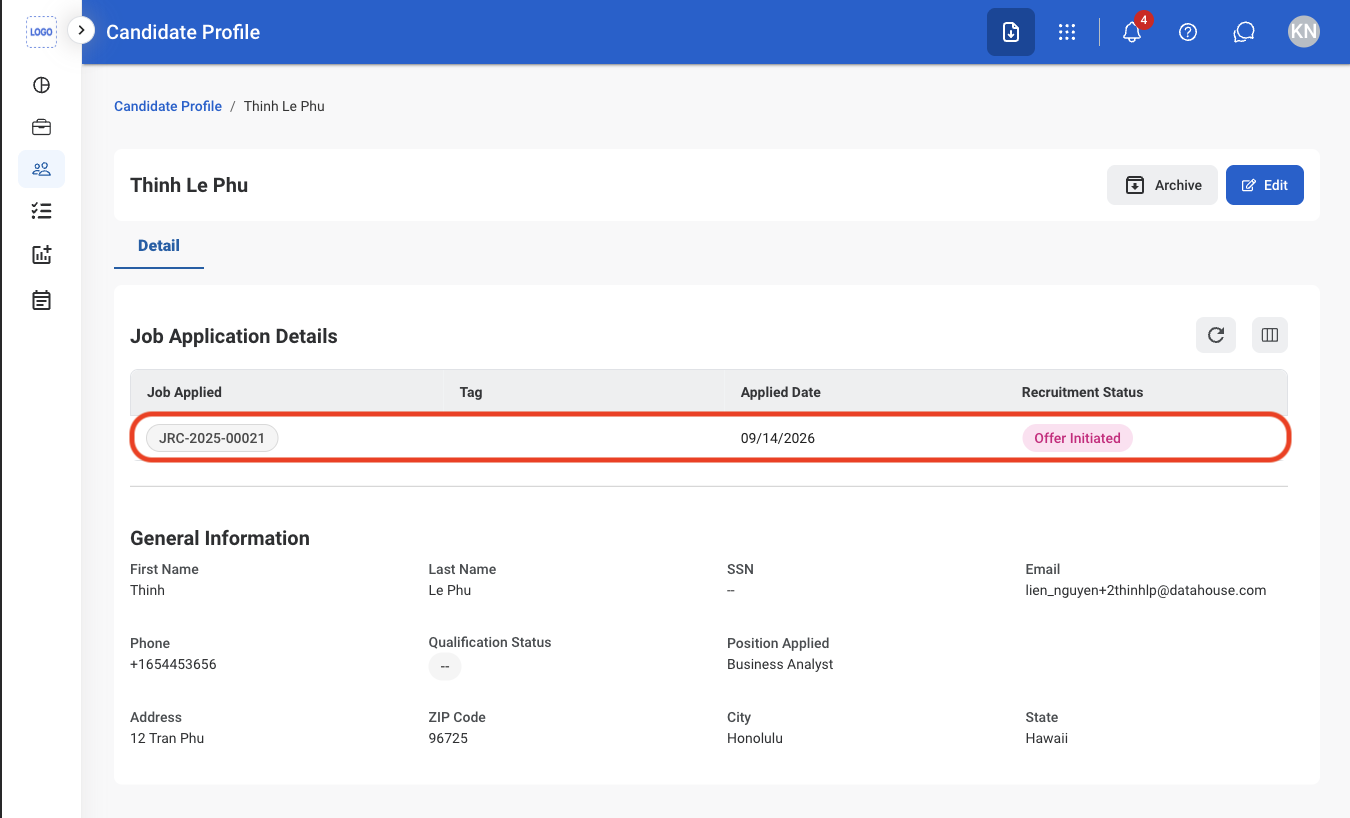Open the apps grid launcher icon
1350x818 pixels.
click(x=1067, y=32)
